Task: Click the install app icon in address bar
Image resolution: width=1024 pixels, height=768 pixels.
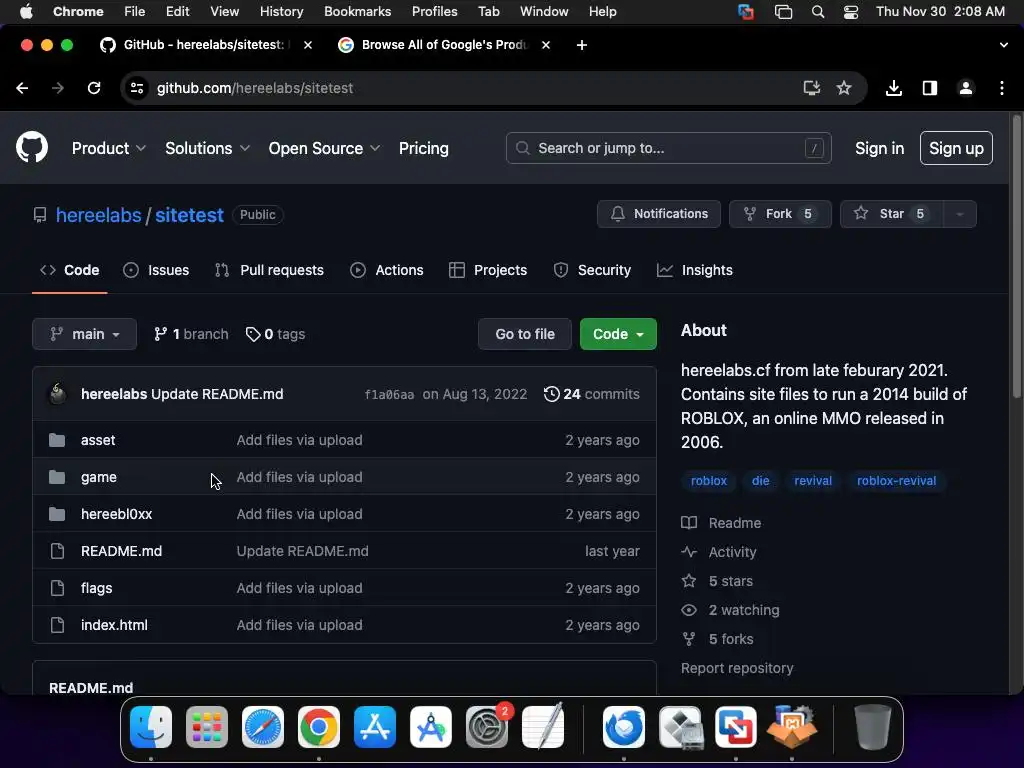Action: pos(811,88)
